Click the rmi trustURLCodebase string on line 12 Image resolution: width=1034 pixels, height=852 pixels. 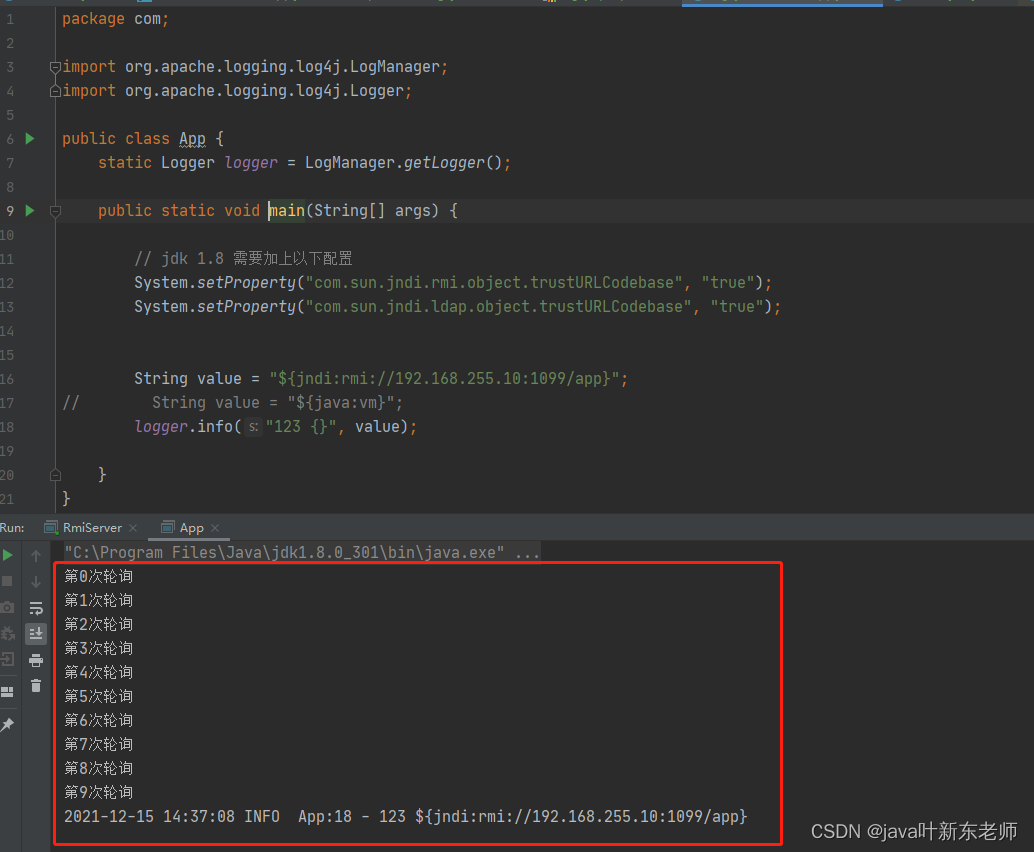494,283
